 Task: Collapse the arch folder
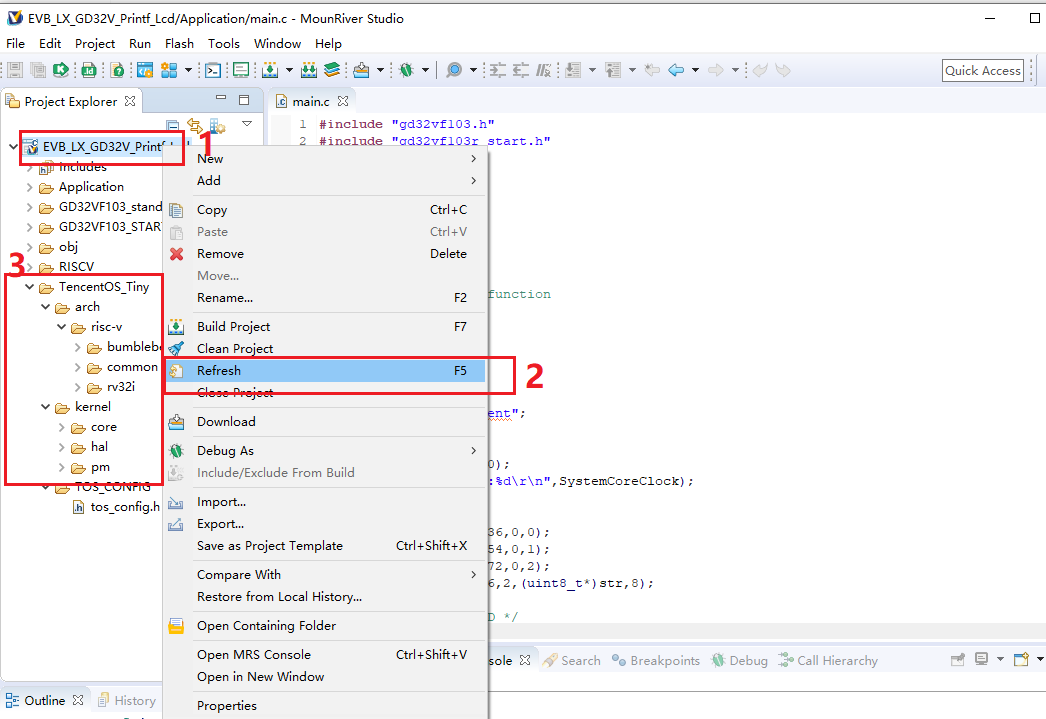(x=45, y=307)
